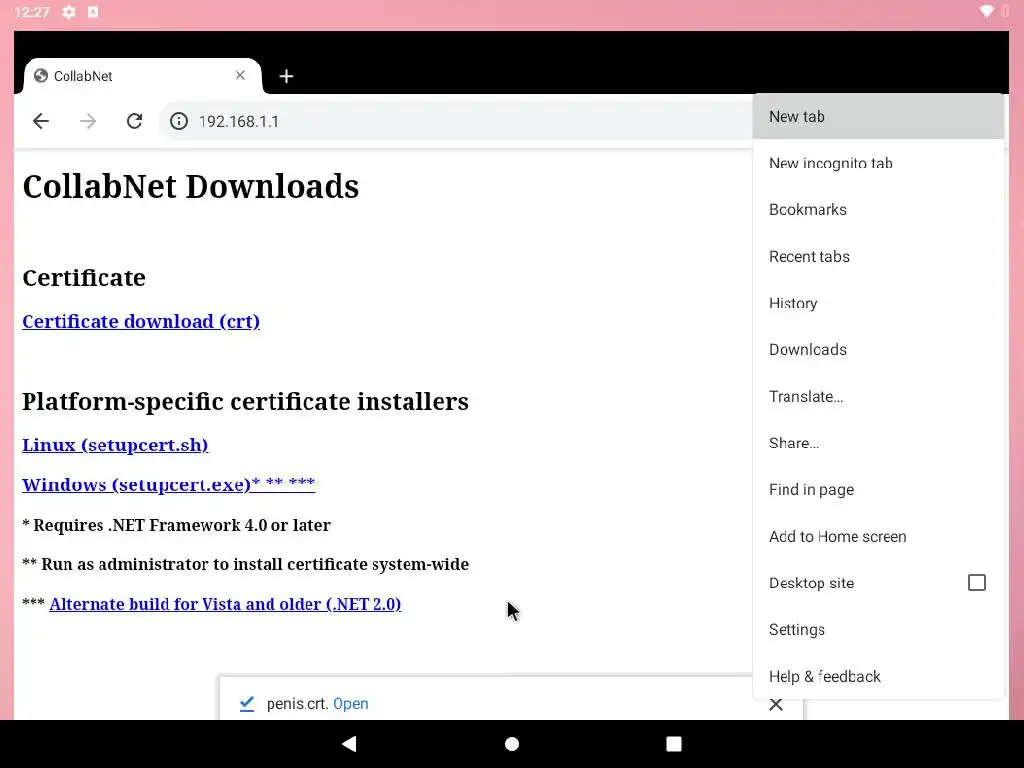
Task: Go back with the browser back arrow
Action: pyautogui.click(x=40, y=121)
